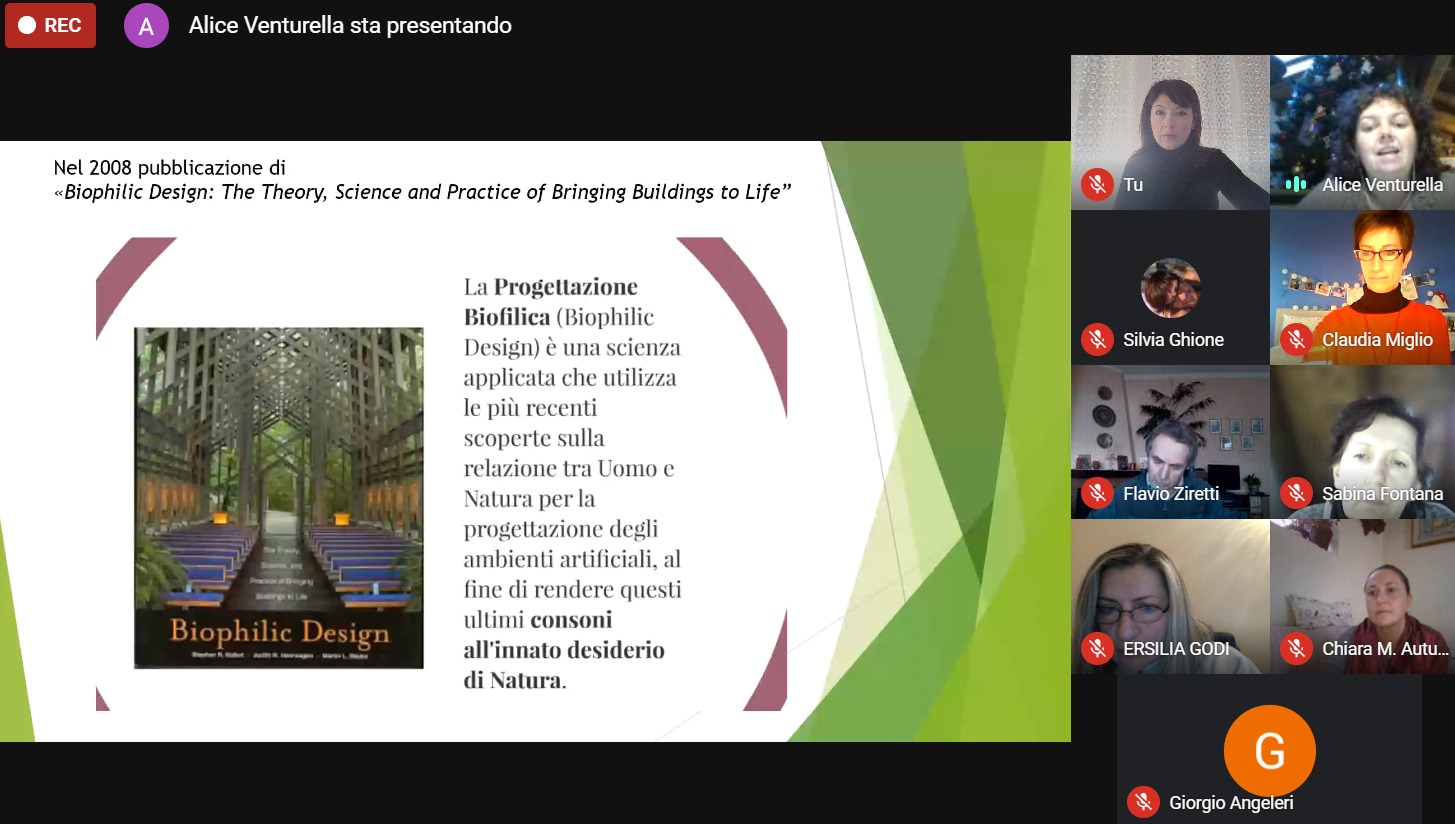Click the green audio-level indicator beside Alice Venturella
1455x824 pixels.
point(1296,185)
